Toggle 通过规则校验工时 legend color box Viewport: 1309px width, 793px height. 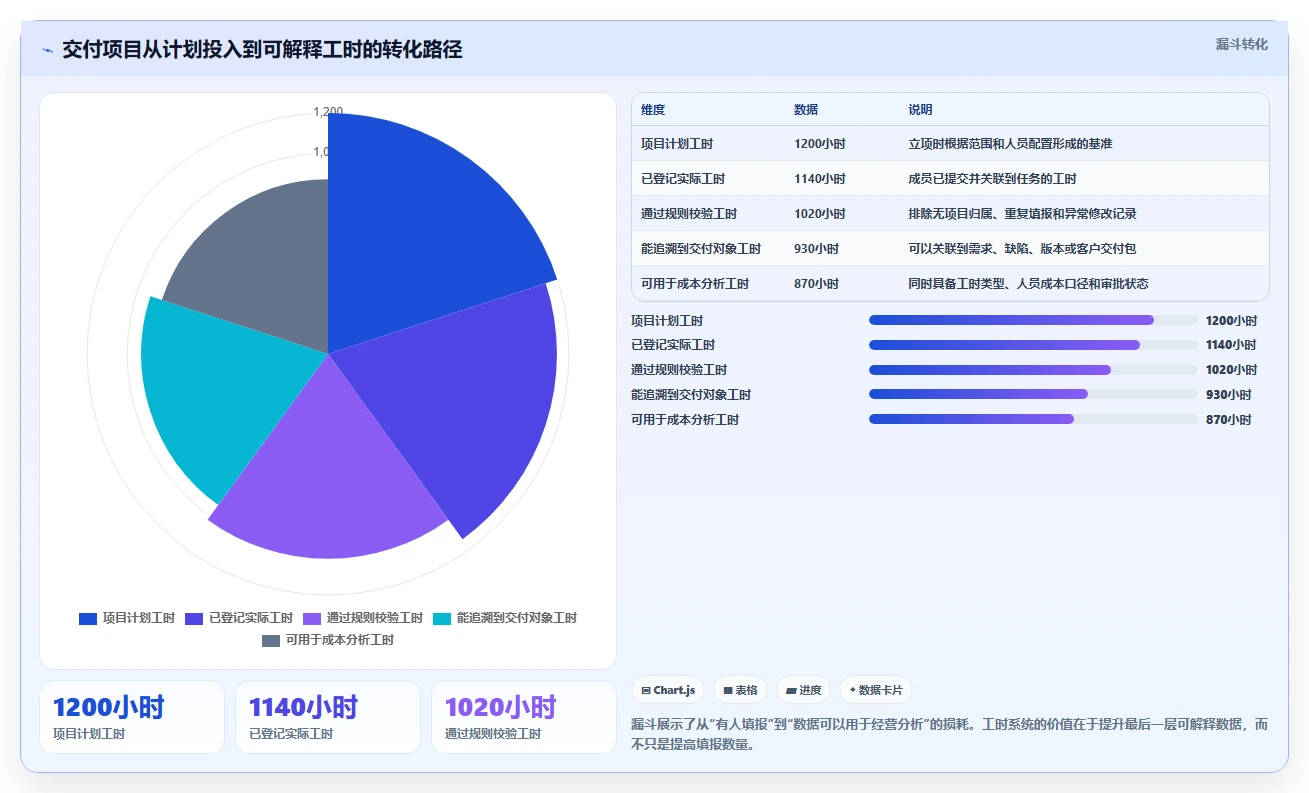point(312,618)
